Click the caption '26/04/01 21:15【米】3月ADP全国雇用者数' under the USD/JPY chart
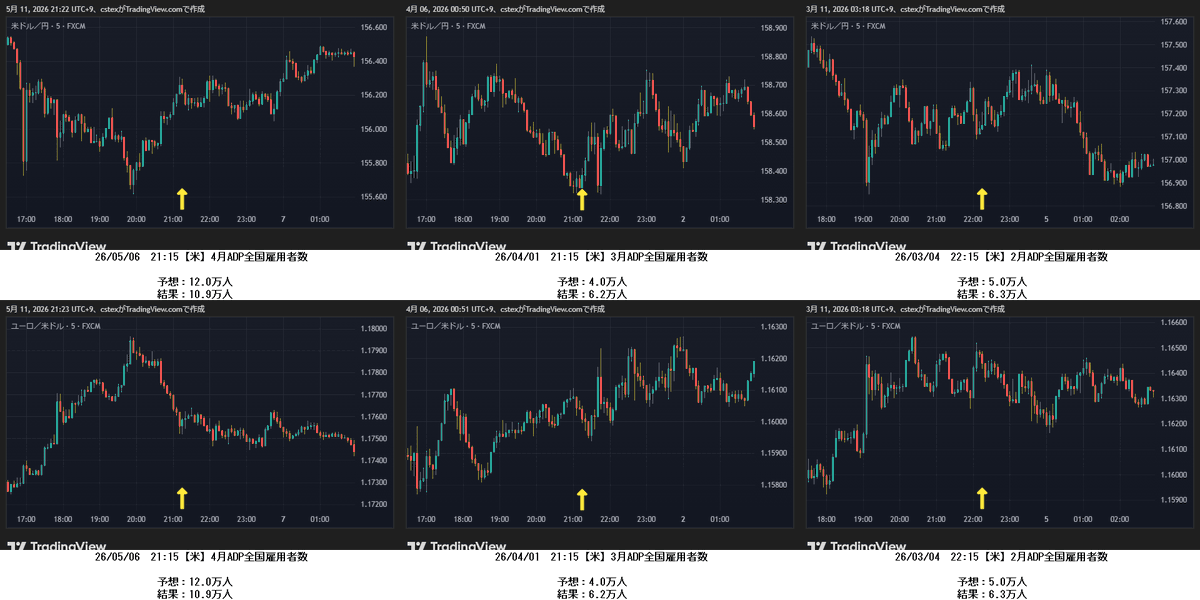This screenshot has height=600, width=1200. pos(601,257)
